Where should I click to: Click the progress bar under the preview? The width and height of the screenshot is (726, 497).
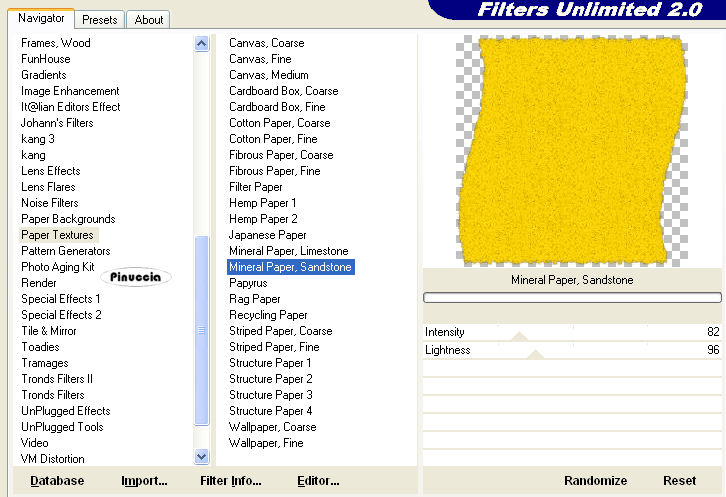(x=572, y=297)
